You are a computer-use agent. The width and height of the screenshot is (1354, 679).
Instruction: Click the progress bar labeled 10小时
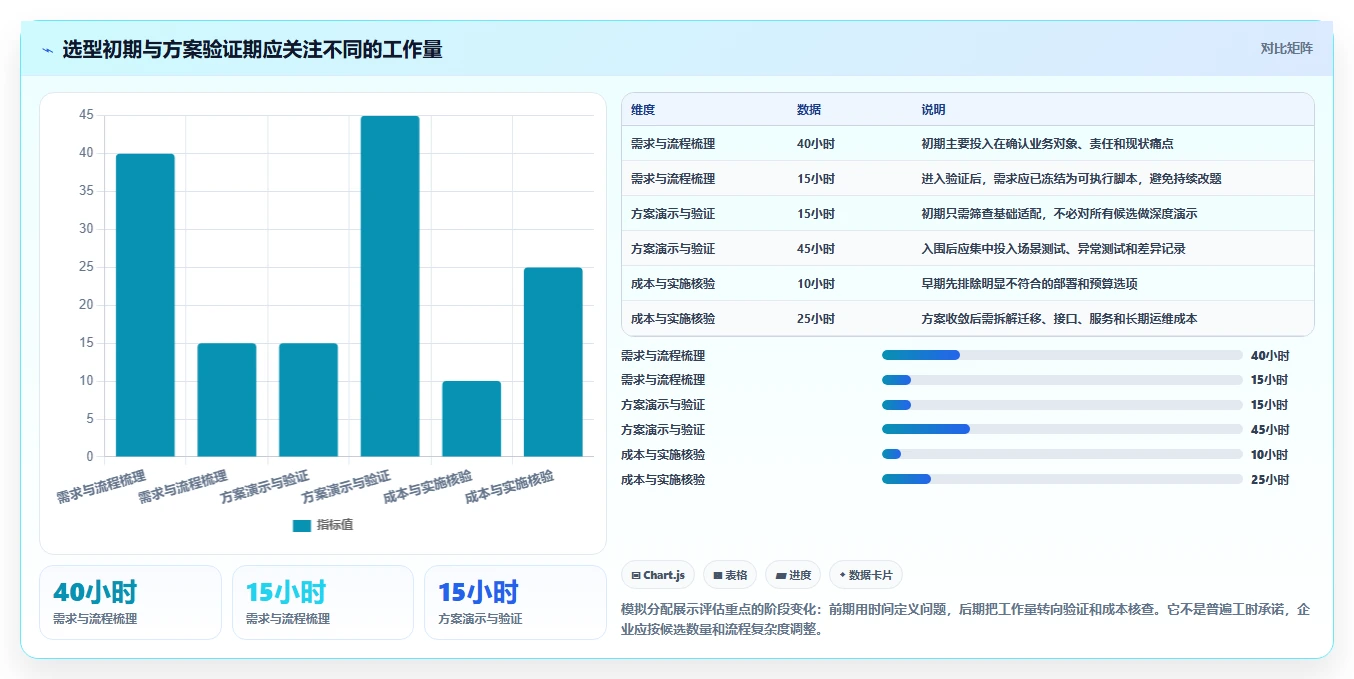click(x=1062, y=454)
